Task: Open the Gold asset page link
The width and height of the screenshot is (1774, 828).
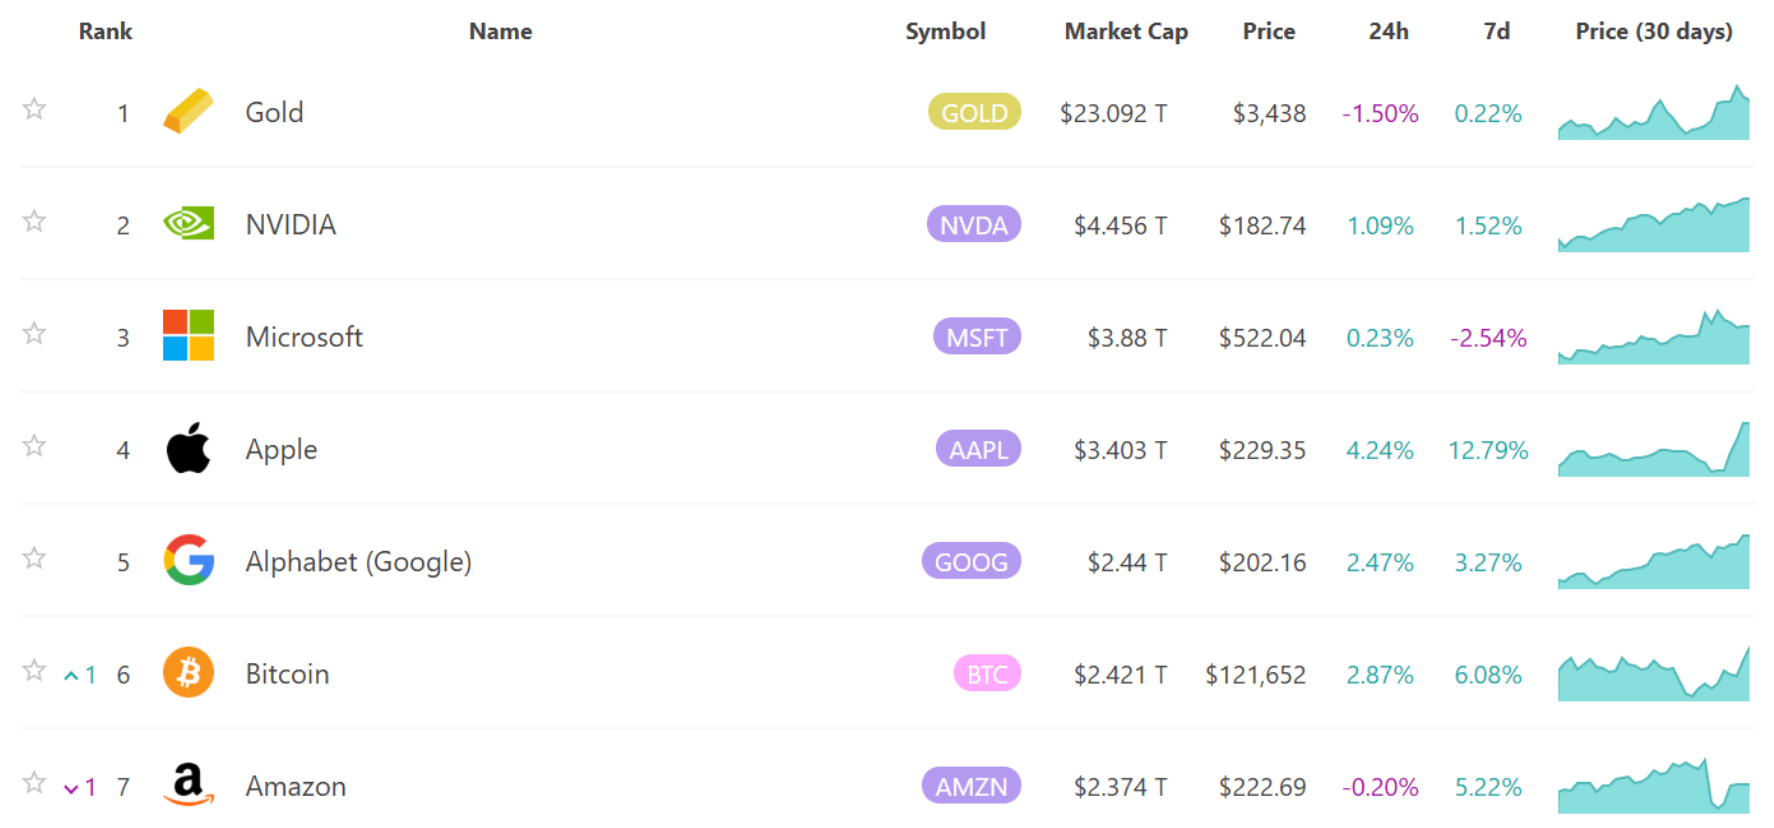Action: (274, 112)
